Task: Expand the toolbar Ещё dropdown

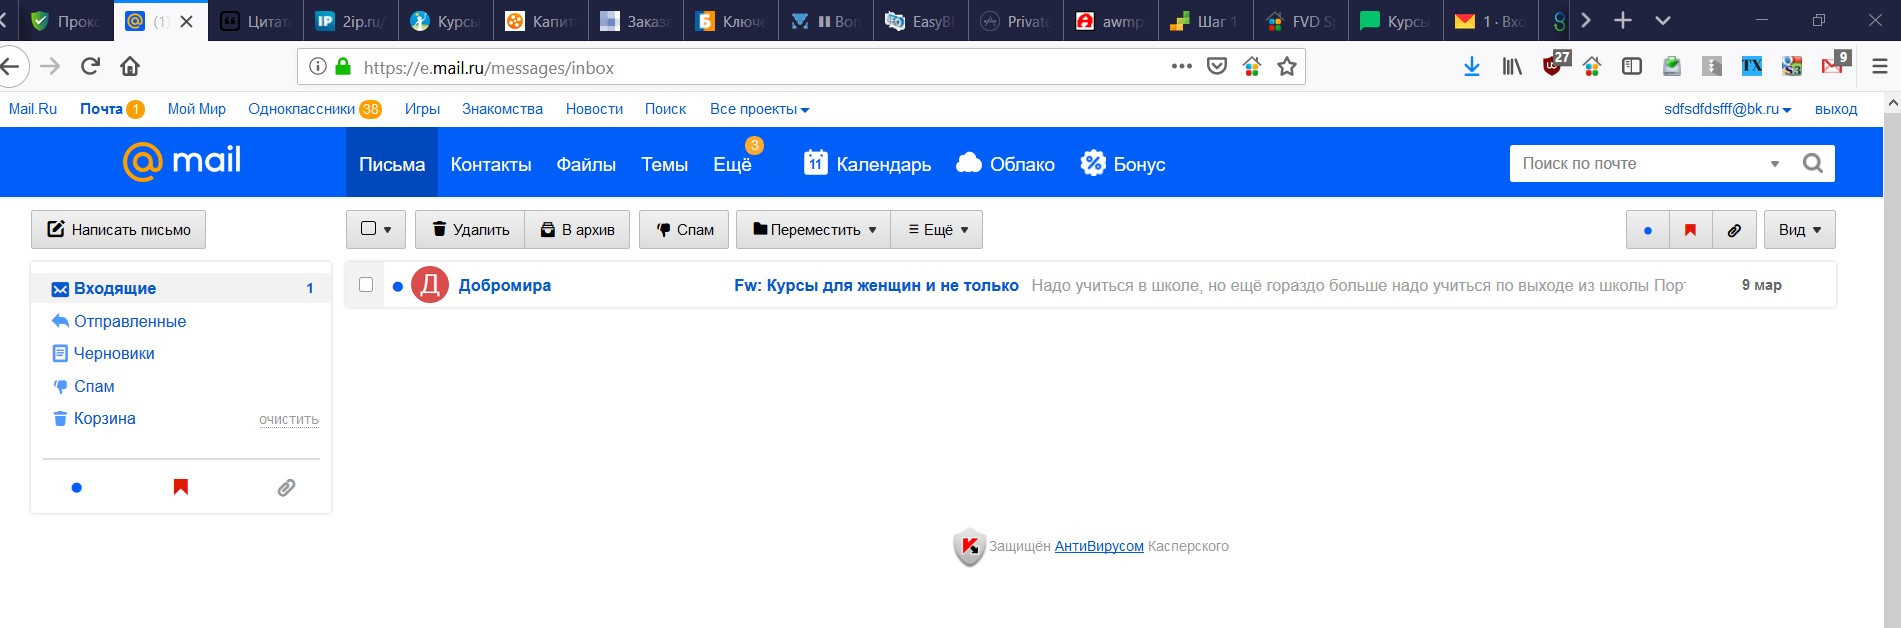Action: pyautogui.click(x=937, y=230)
